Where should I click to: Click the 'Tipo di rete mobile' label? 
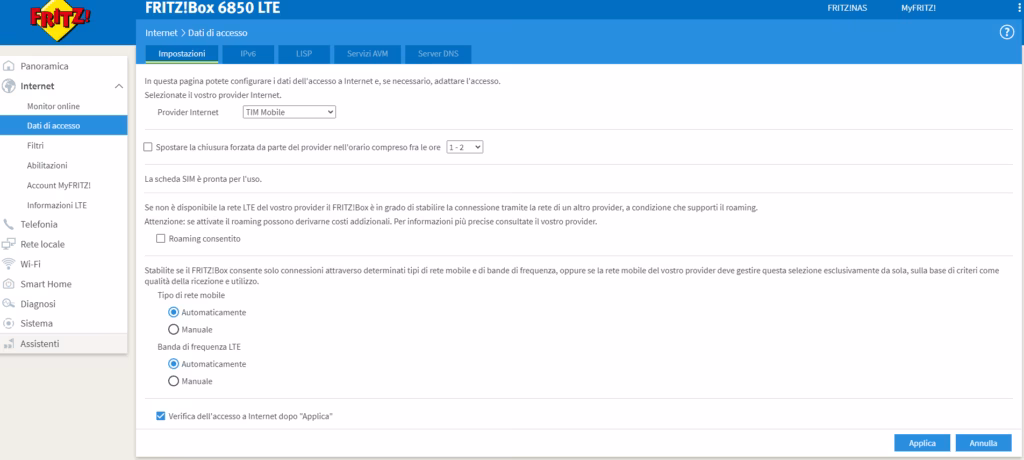click(191, 295)
